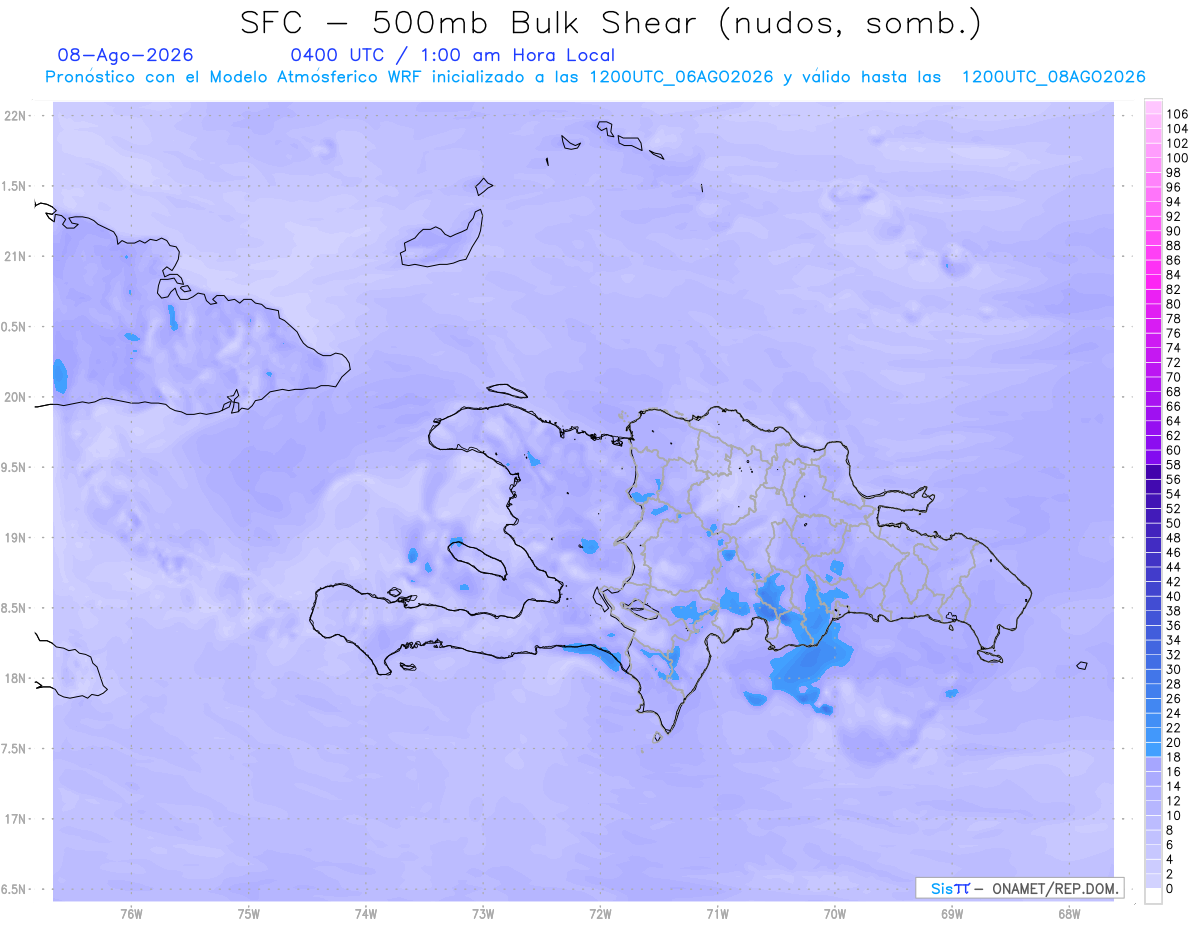Click the colorbar label "50"
Screen dimensions: 1200x927
[x=1174, y=523]
